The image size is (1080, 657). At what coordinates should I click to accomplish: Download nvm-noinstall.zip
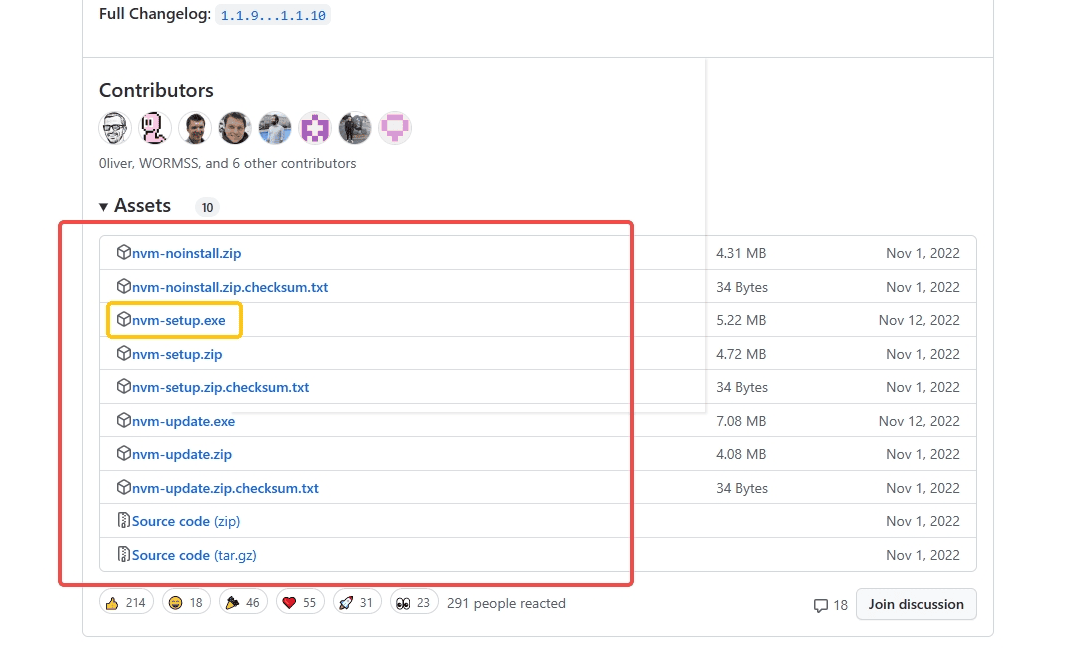[x=187, y=253]
